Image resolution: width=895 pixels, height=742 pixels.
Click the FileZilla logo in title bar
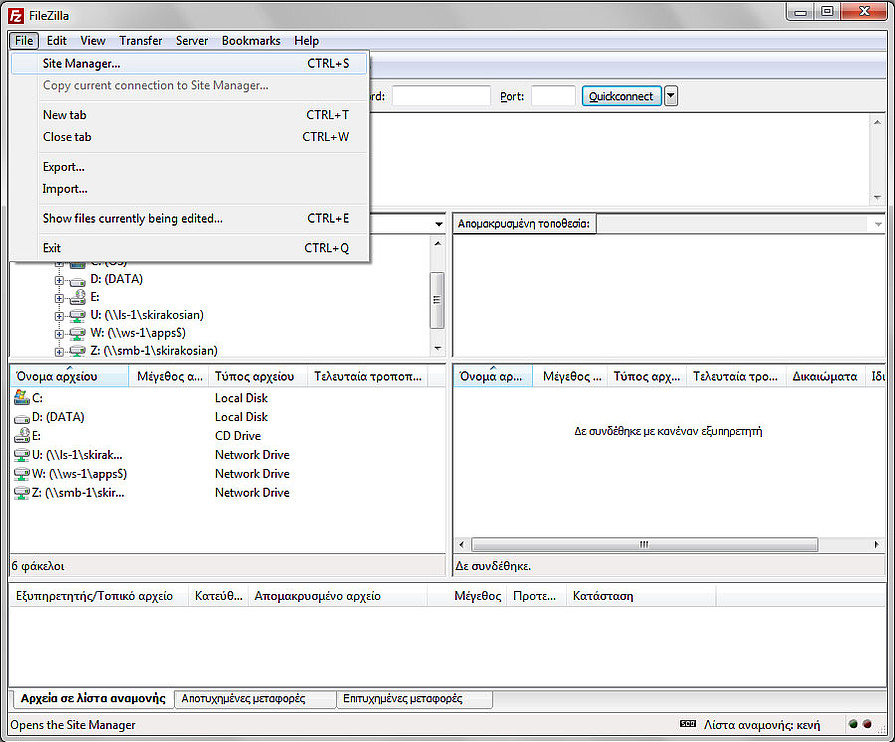click(17, 15)
